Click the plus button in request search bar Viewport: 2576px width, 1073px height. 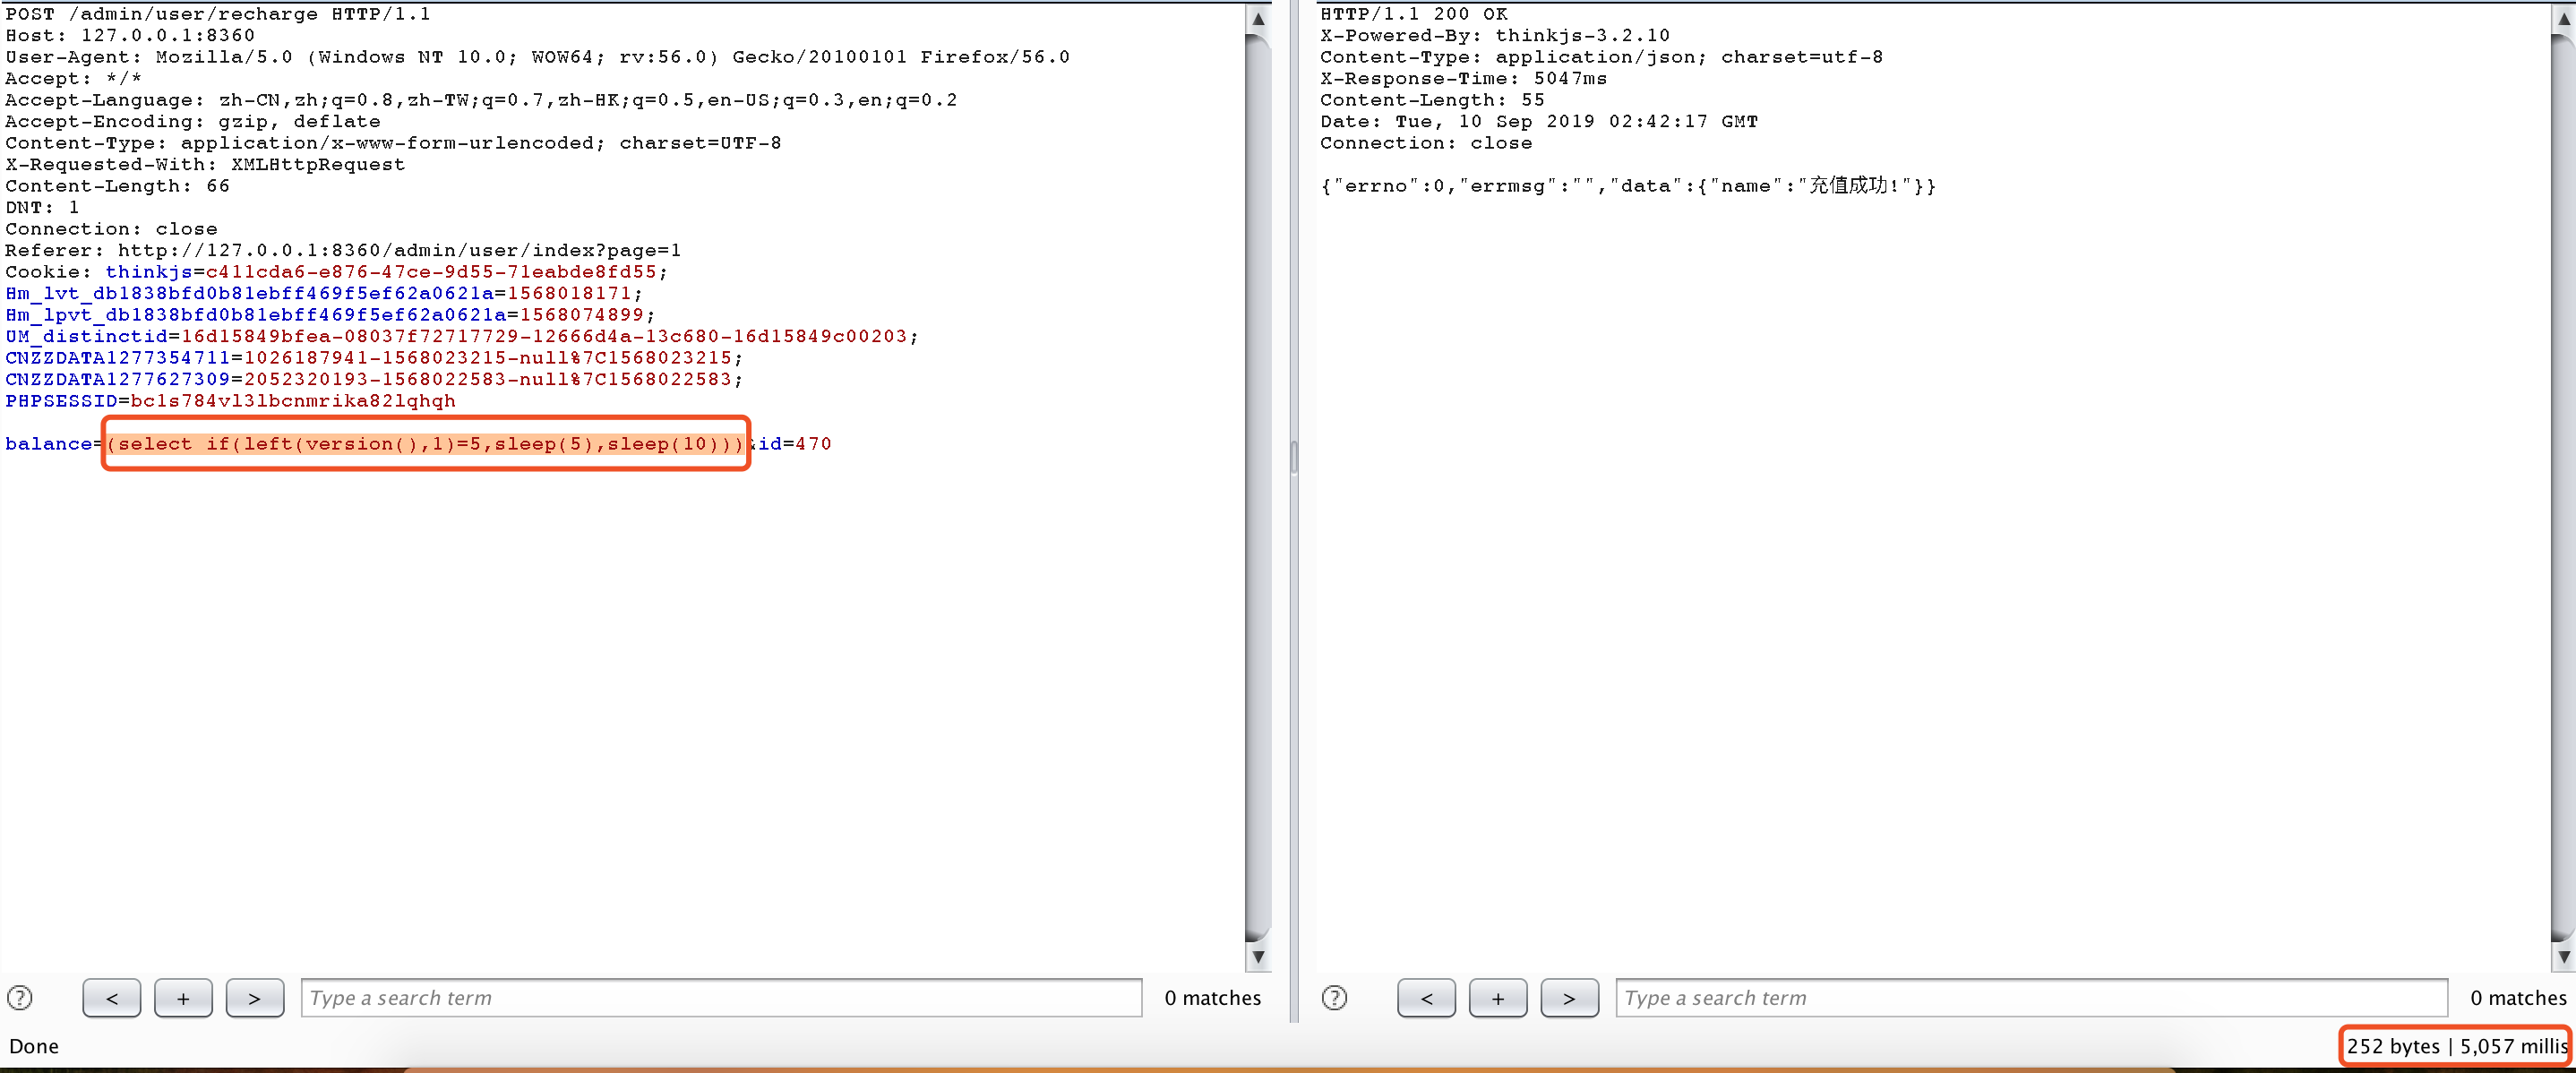183,997
